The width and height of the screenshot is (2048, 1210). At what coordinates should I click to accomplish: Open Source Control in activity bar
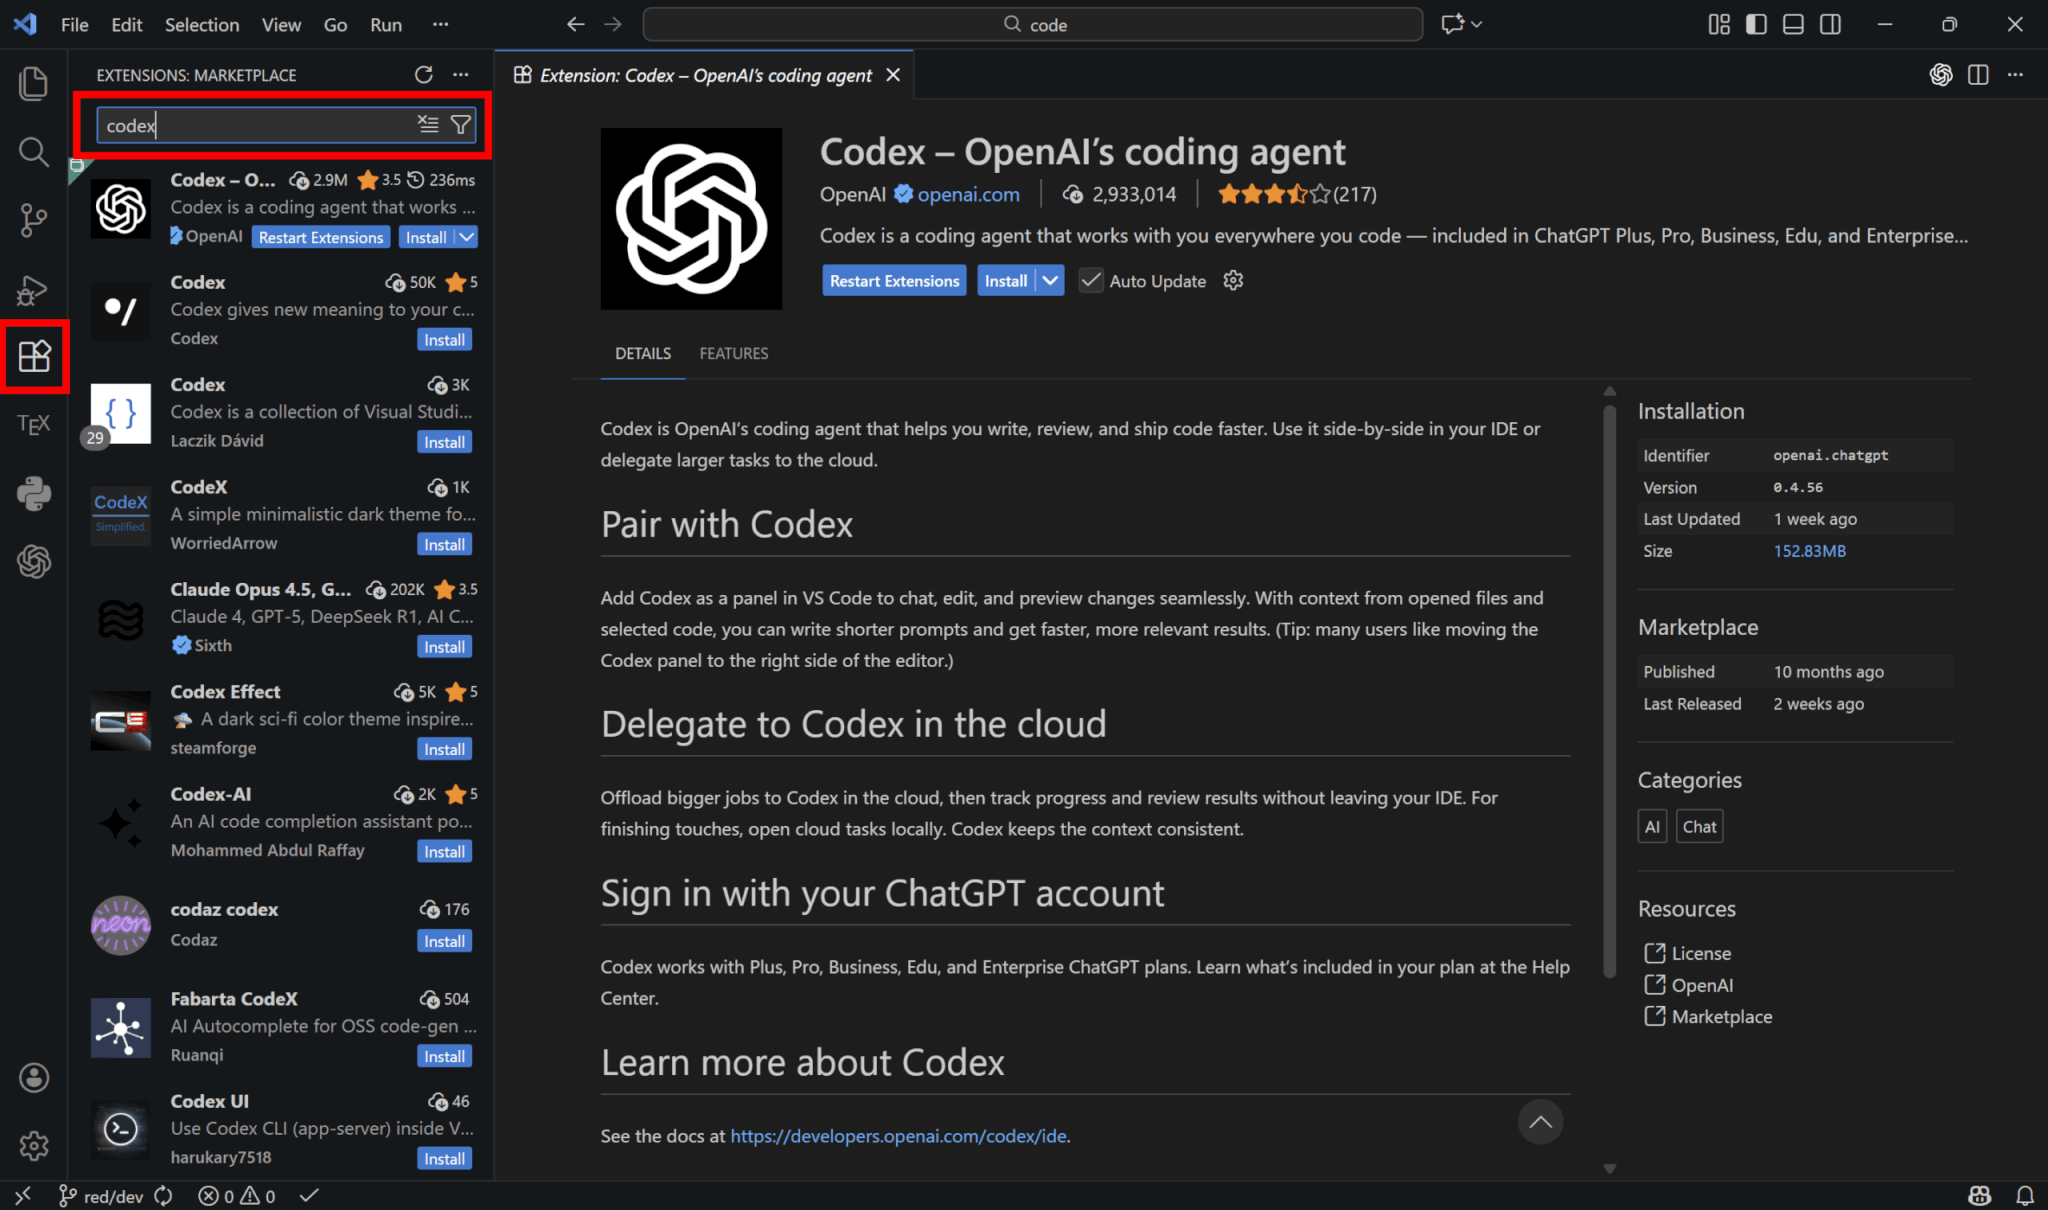33,219
